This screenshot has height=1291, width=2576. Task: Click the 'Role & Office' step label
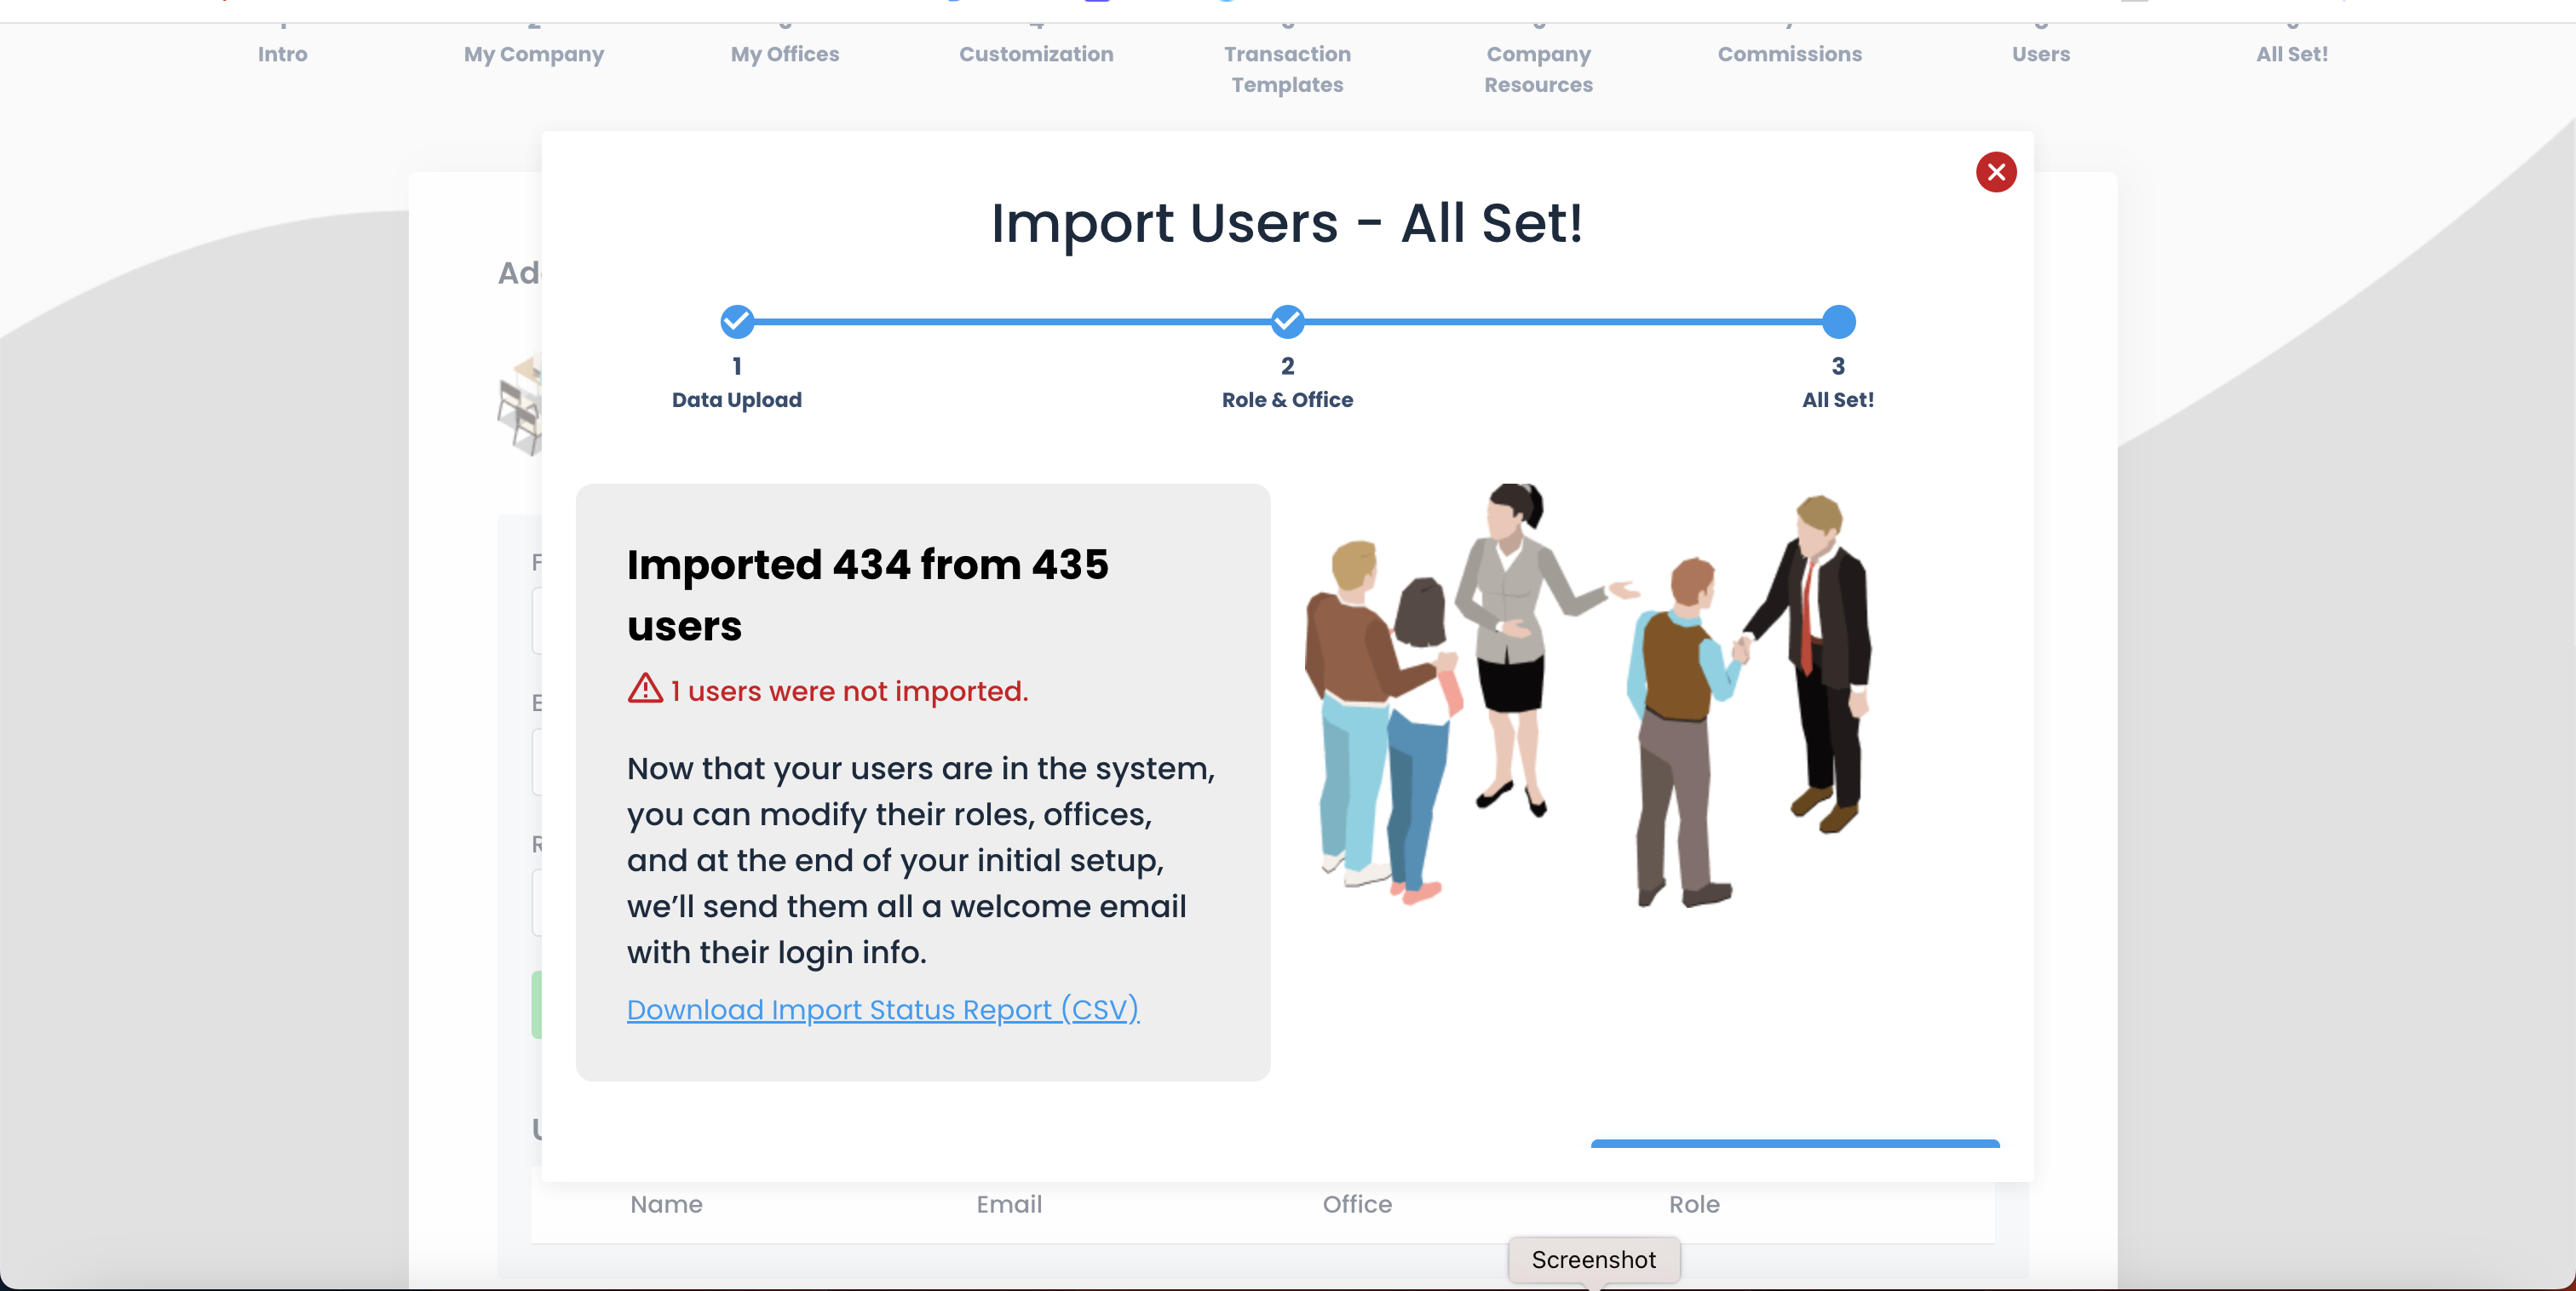tap(1287, 399)
